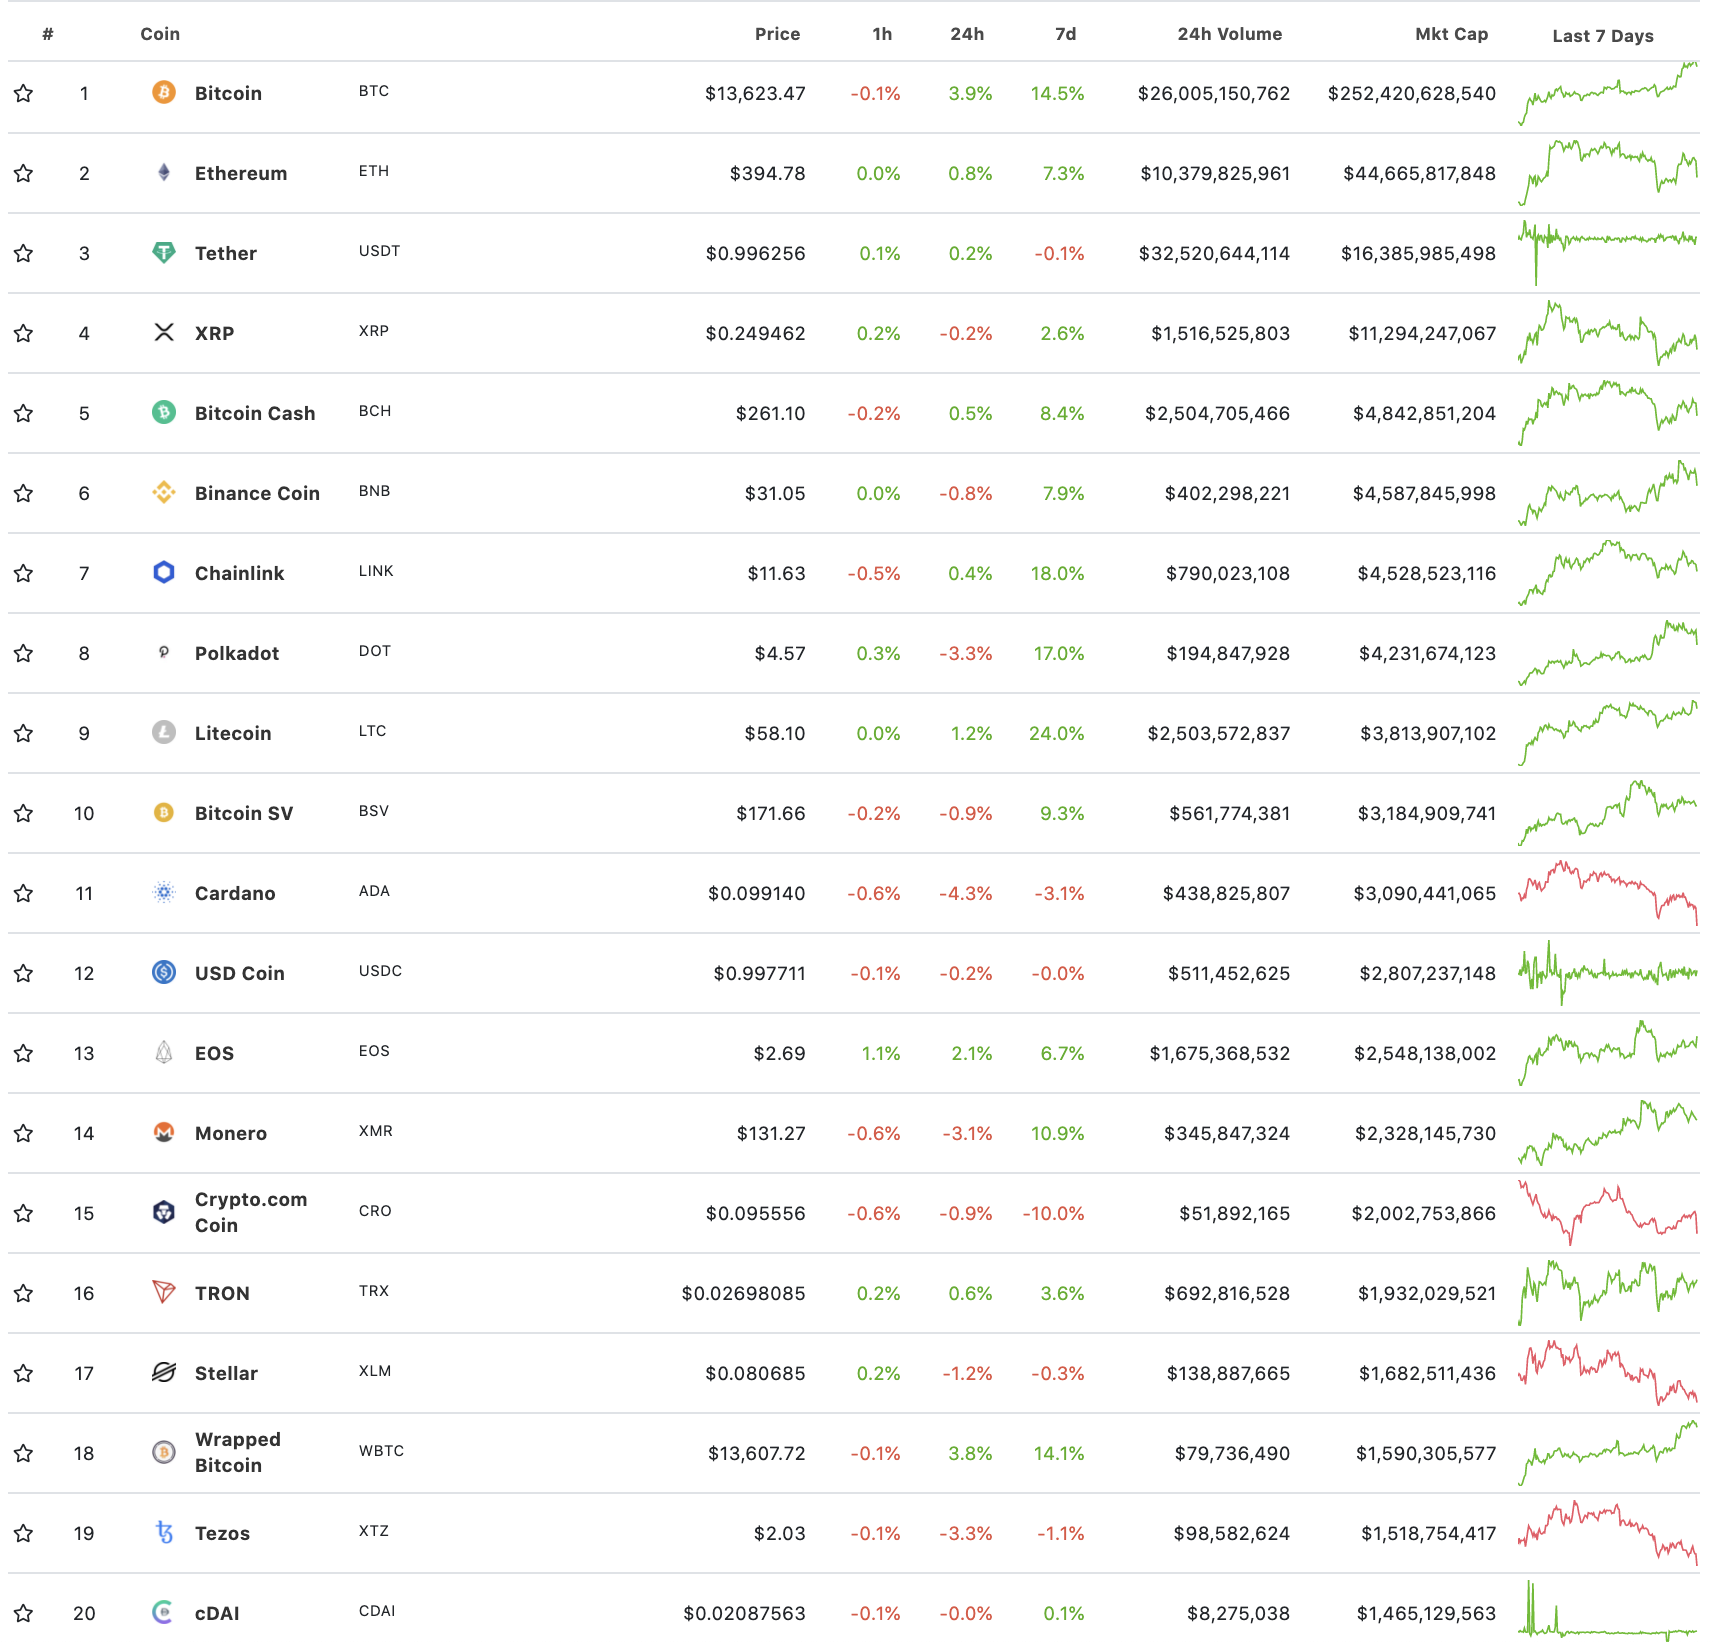Image resolution: width=1722 pixels, height=1642 pixels.
Task: Toggle favorite star on XRP row
Action: click(x=24, y=333)
